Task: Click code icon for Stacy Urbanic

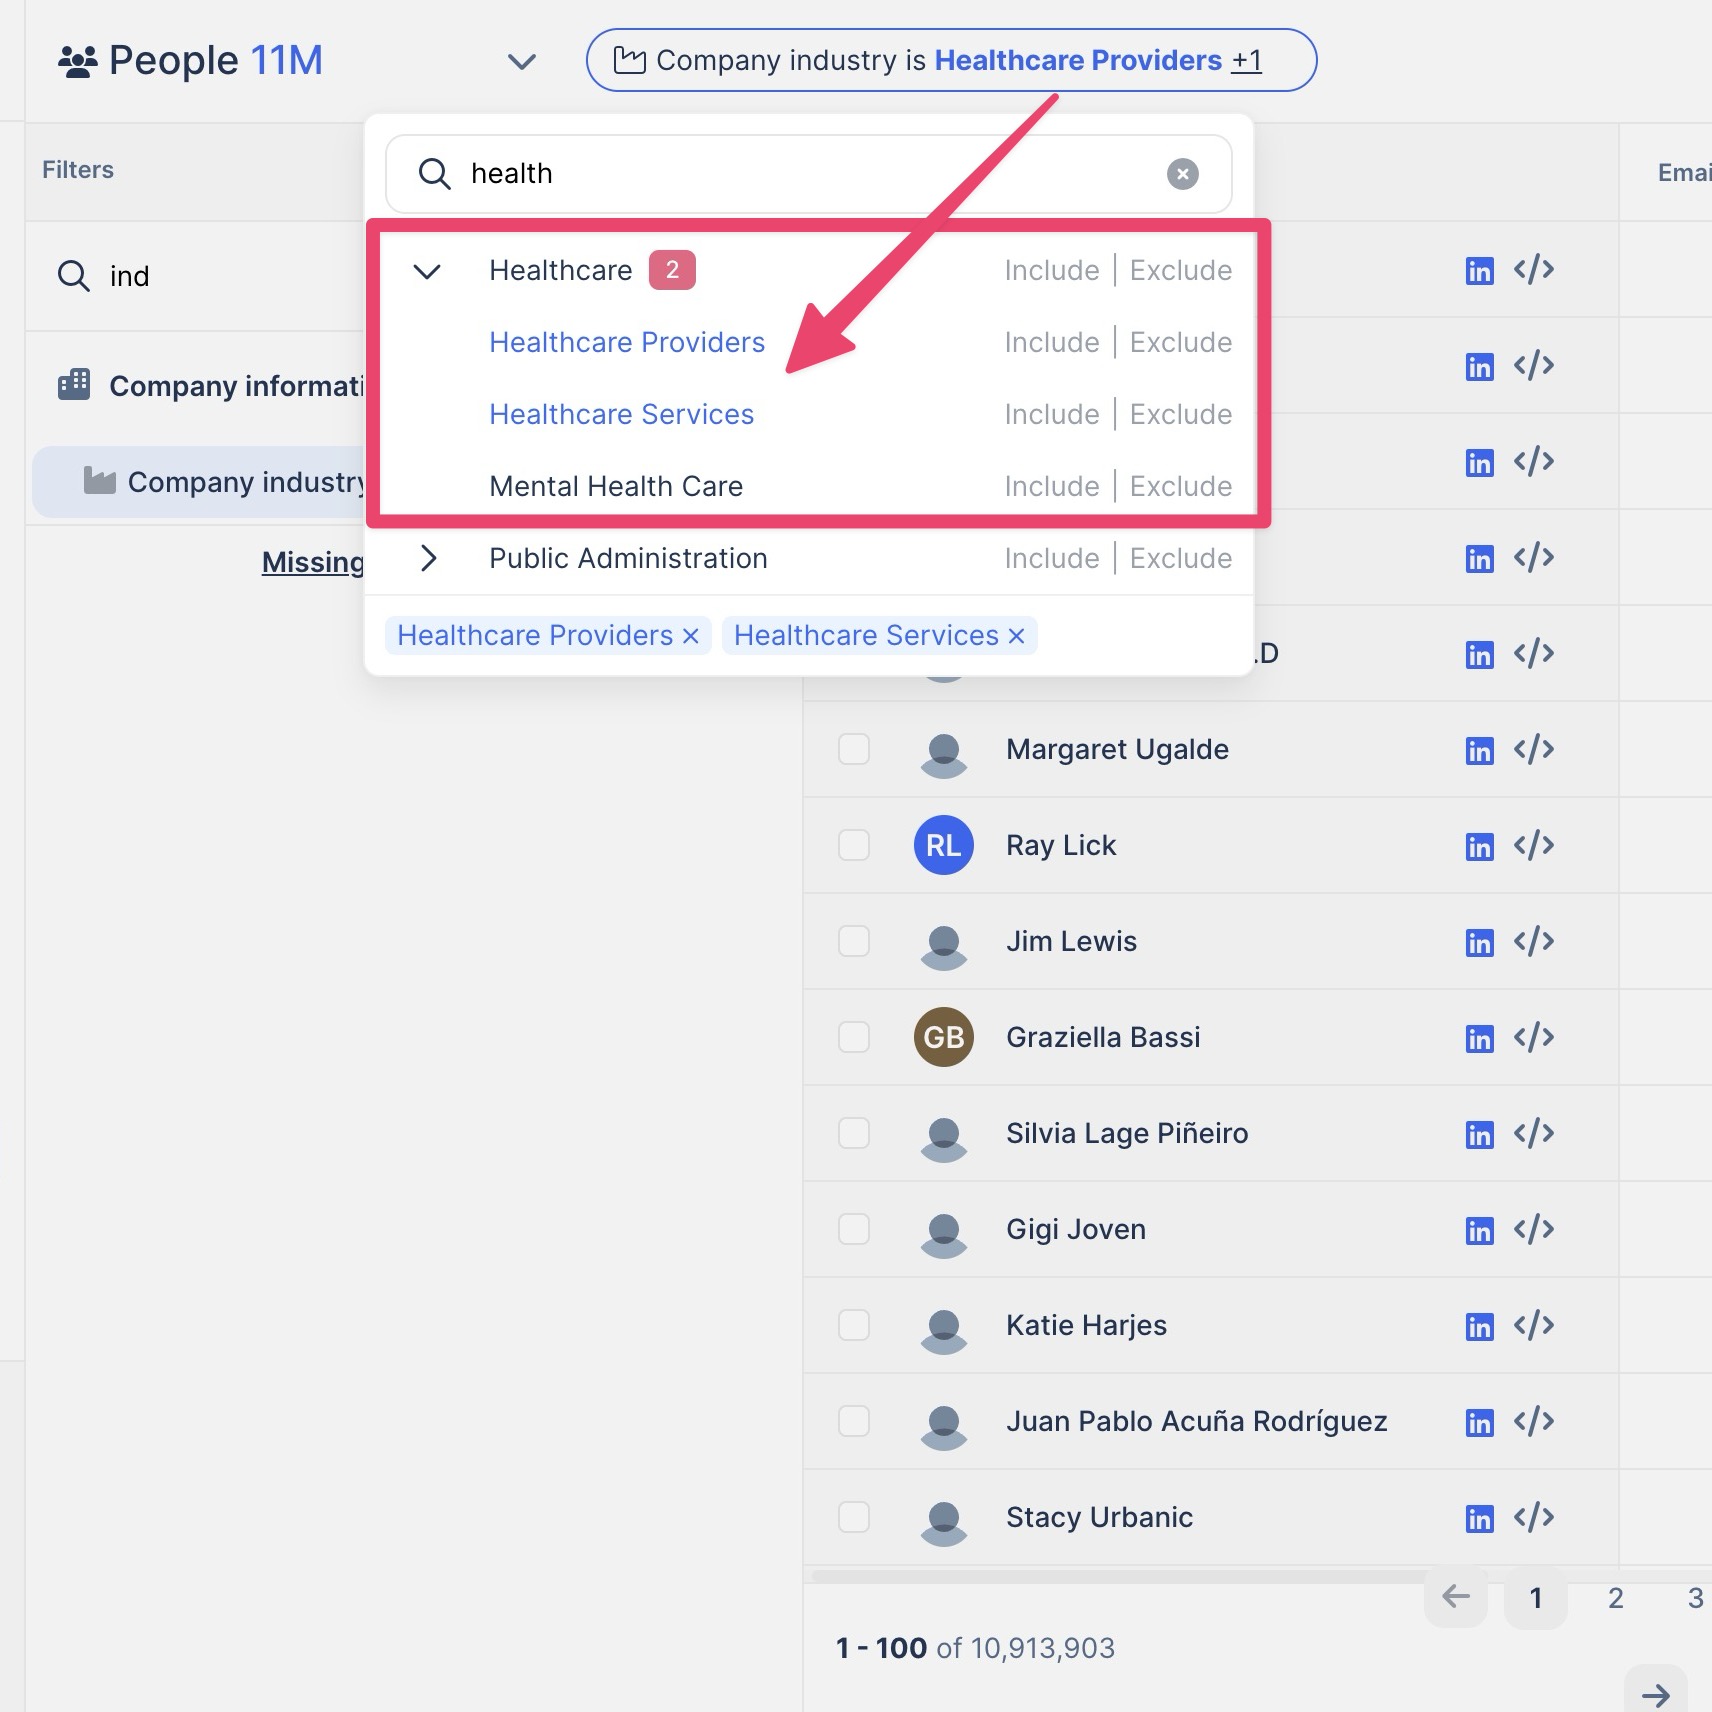Action: pyautogui.click(x=1533, y=1517)
